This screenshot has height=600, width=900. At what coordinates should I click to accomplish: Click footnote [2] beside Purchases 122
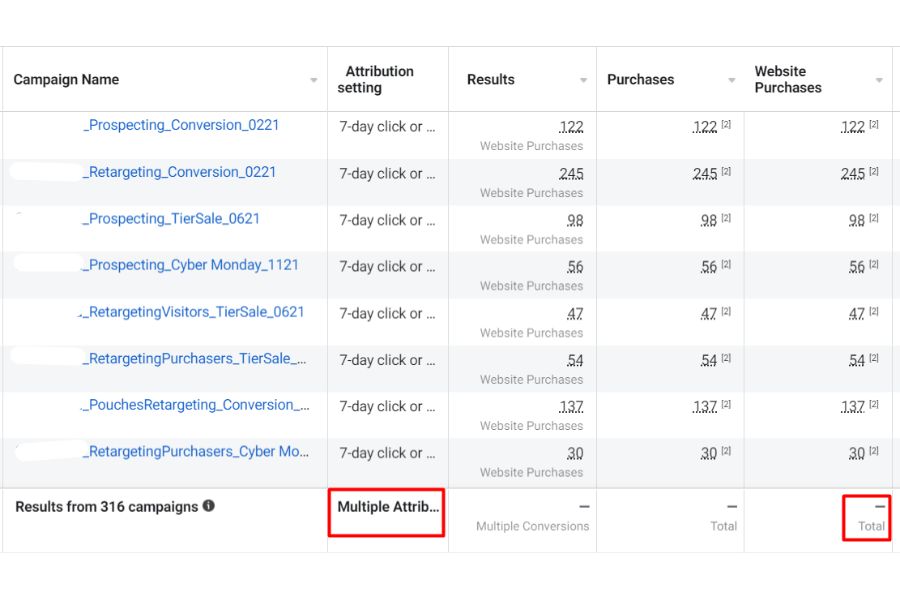click(726, 124)
